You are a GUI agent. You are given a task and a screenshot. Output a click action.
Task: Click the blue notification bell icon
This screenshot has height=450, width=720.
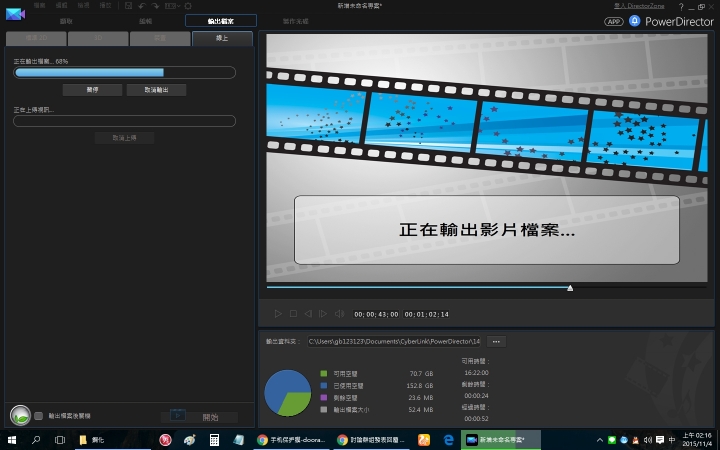coord(634,21)
